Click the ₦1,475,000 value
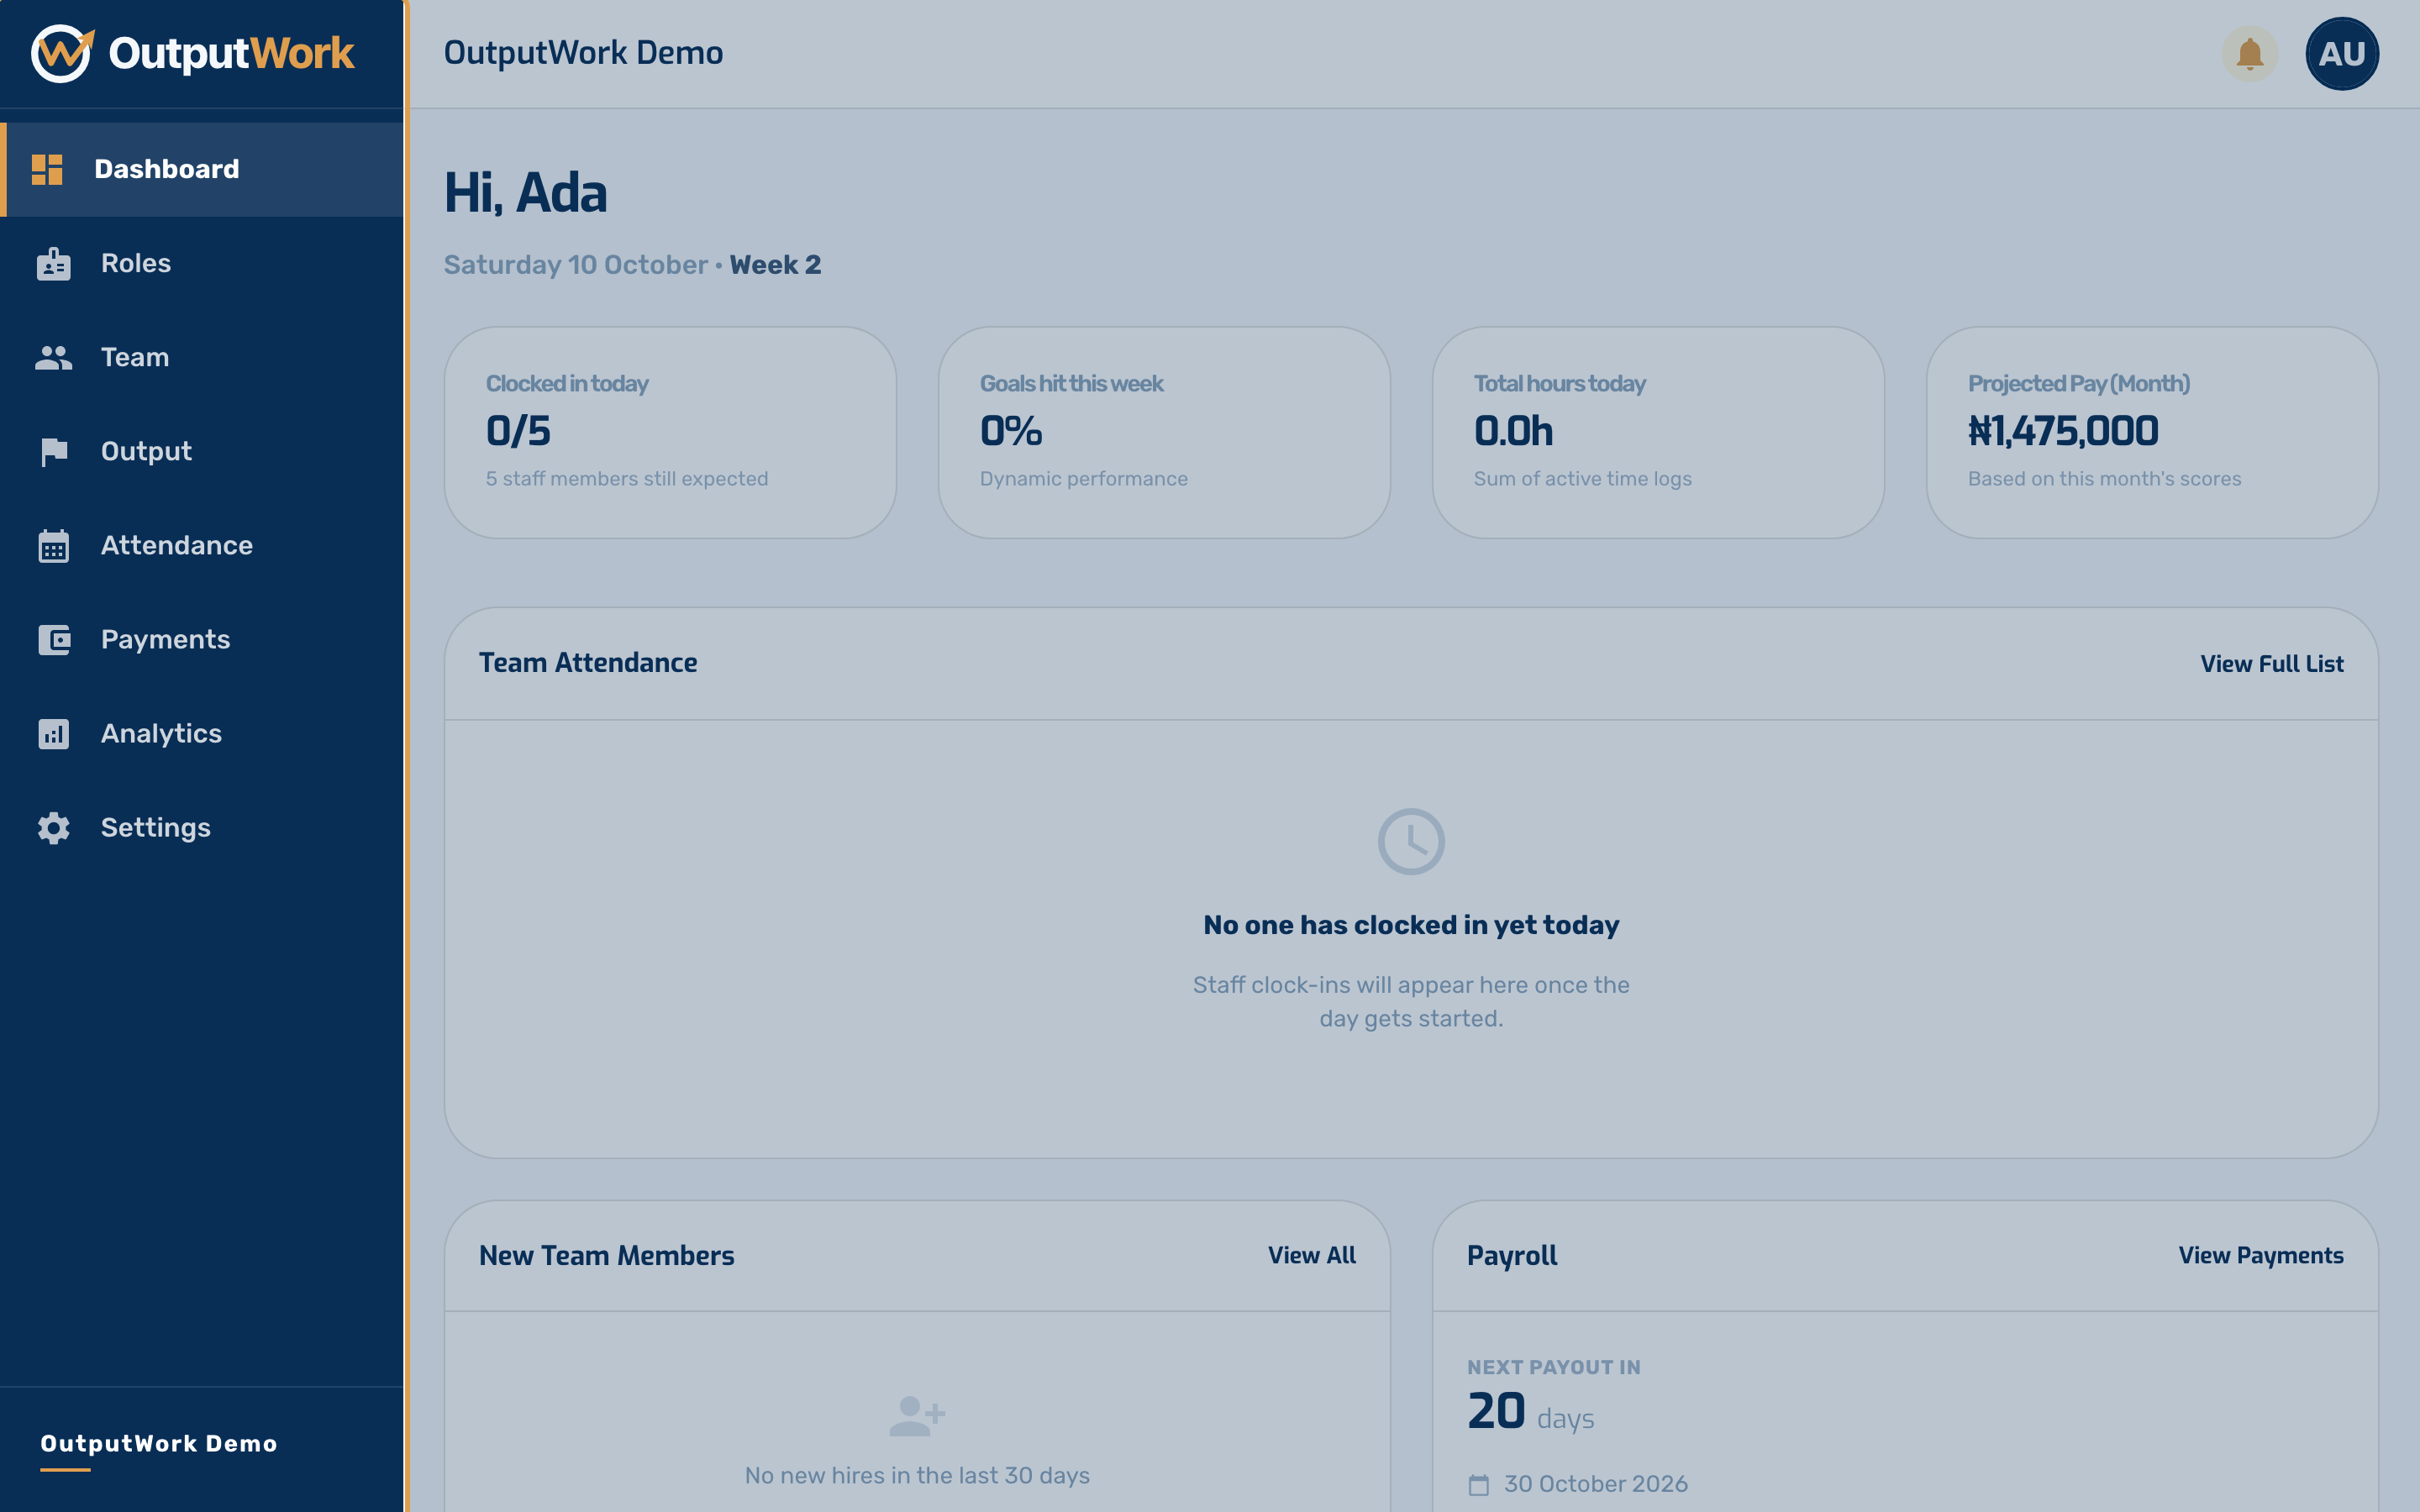 click(x=2063, y=432)
